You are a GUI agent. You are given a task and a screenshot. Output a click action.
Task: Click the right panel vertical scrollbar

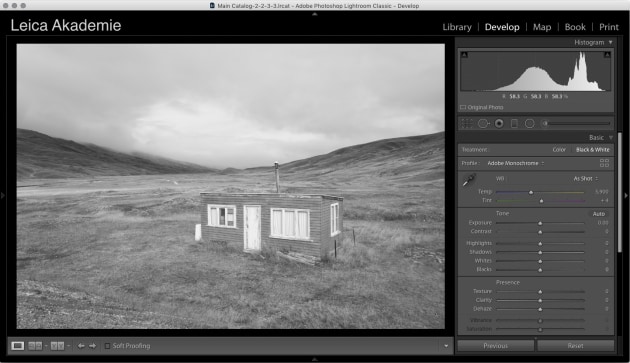620,192
